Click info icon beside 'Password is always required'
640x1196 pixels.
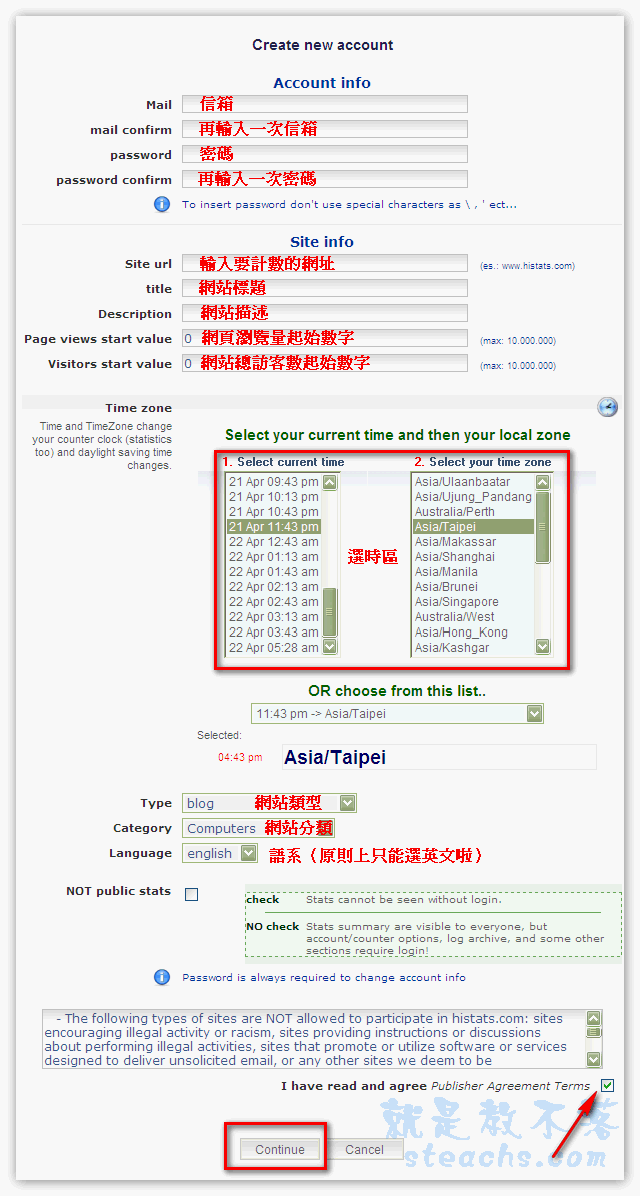[162, 977]
